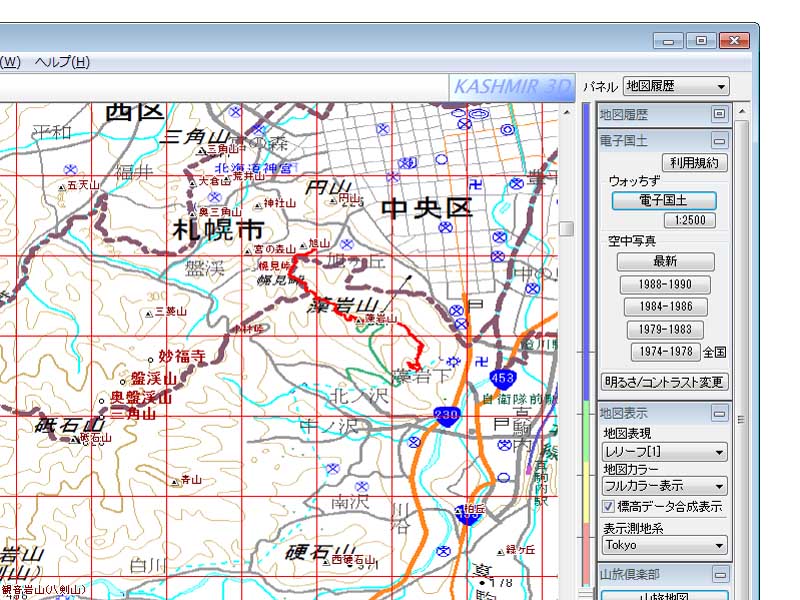Viewport: 800px width, 600px height.
Task: Click the KASHMIR 3D logo
Action: point(512,87)
